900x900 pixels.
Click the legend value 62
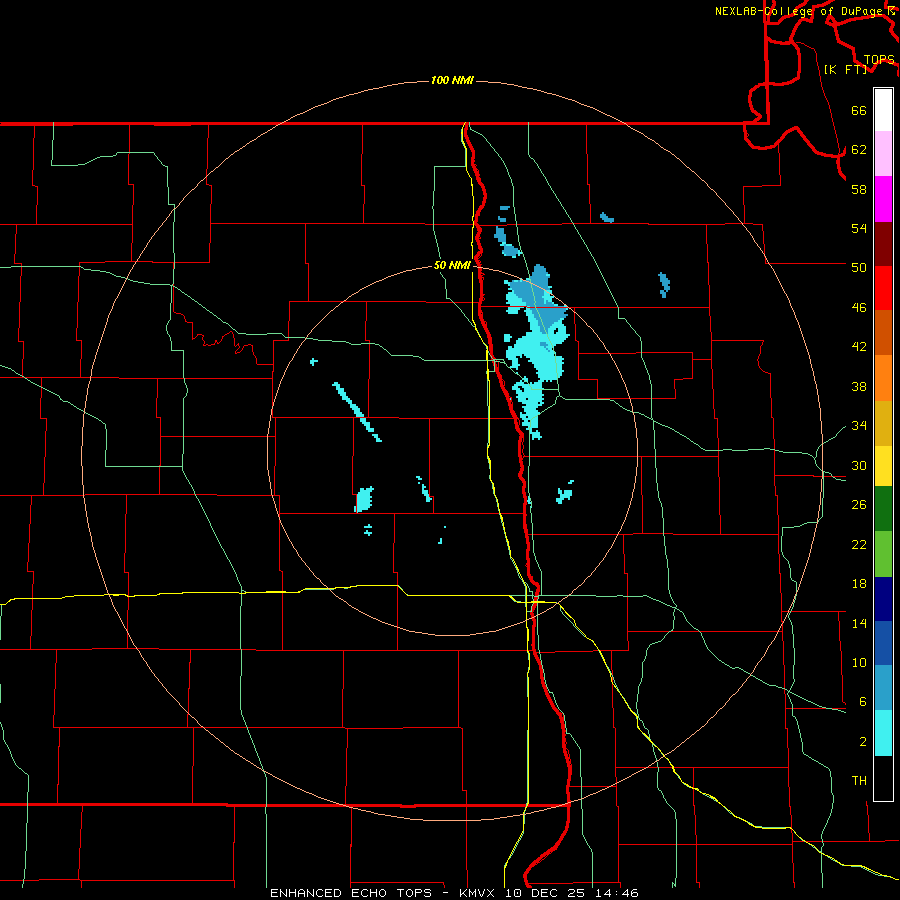pyautogui.click(x=859, y=150)
